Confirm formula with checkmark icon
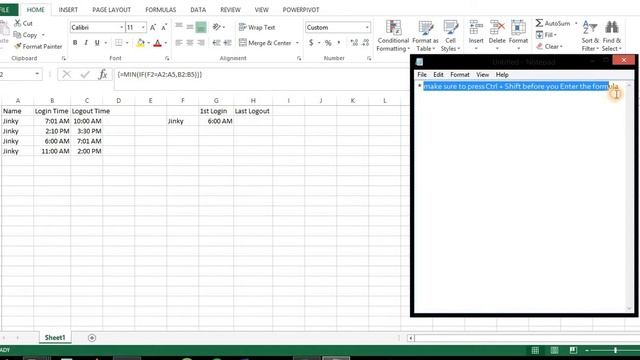Image resolution: width=640 pixels, height=360 pixels. click(85, 74)
